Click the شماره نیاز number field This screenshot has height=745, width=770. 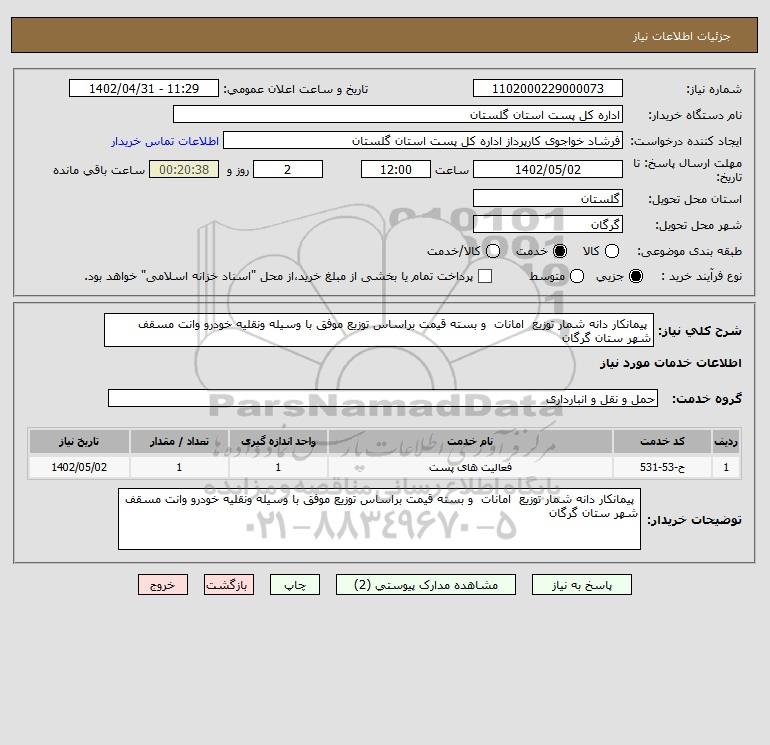[x=548, y=88]
